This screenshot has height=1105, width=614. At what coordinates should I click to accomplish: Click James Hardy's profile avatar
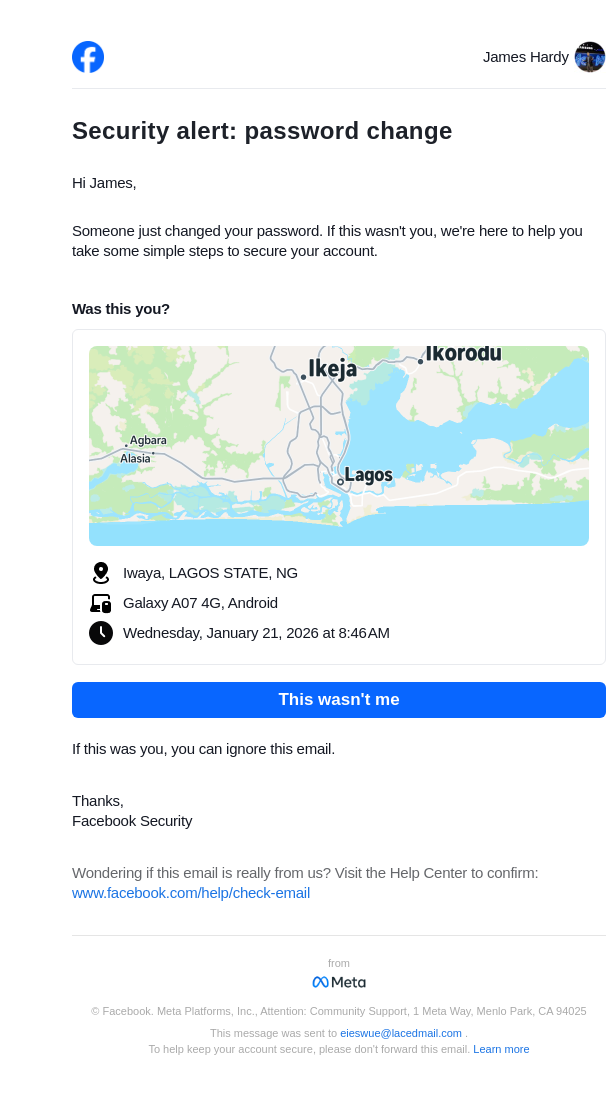click(590, 57)
